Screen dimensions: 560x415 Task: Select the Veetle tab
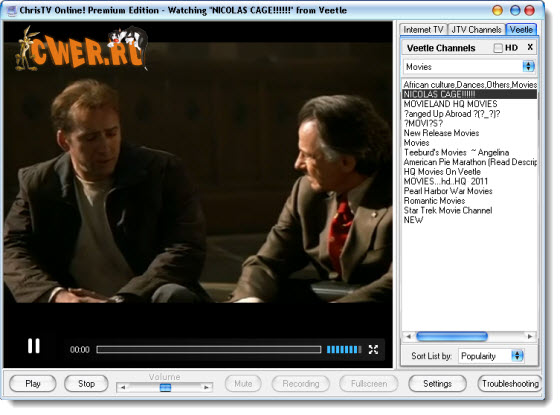pos(521,30)
